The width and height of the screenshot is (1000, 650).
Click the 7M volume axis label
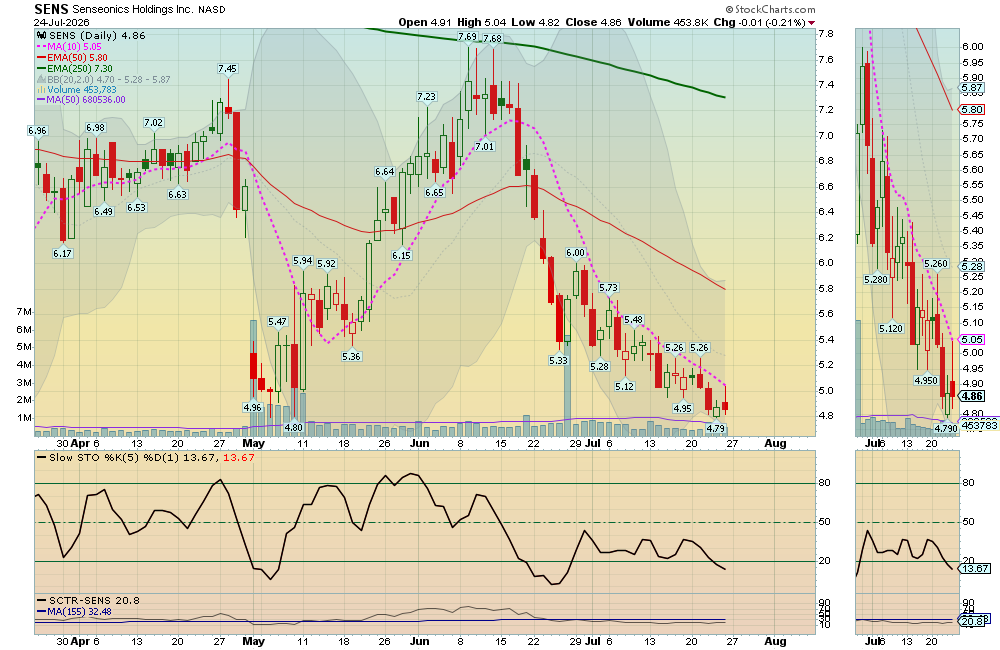point(24,312)
